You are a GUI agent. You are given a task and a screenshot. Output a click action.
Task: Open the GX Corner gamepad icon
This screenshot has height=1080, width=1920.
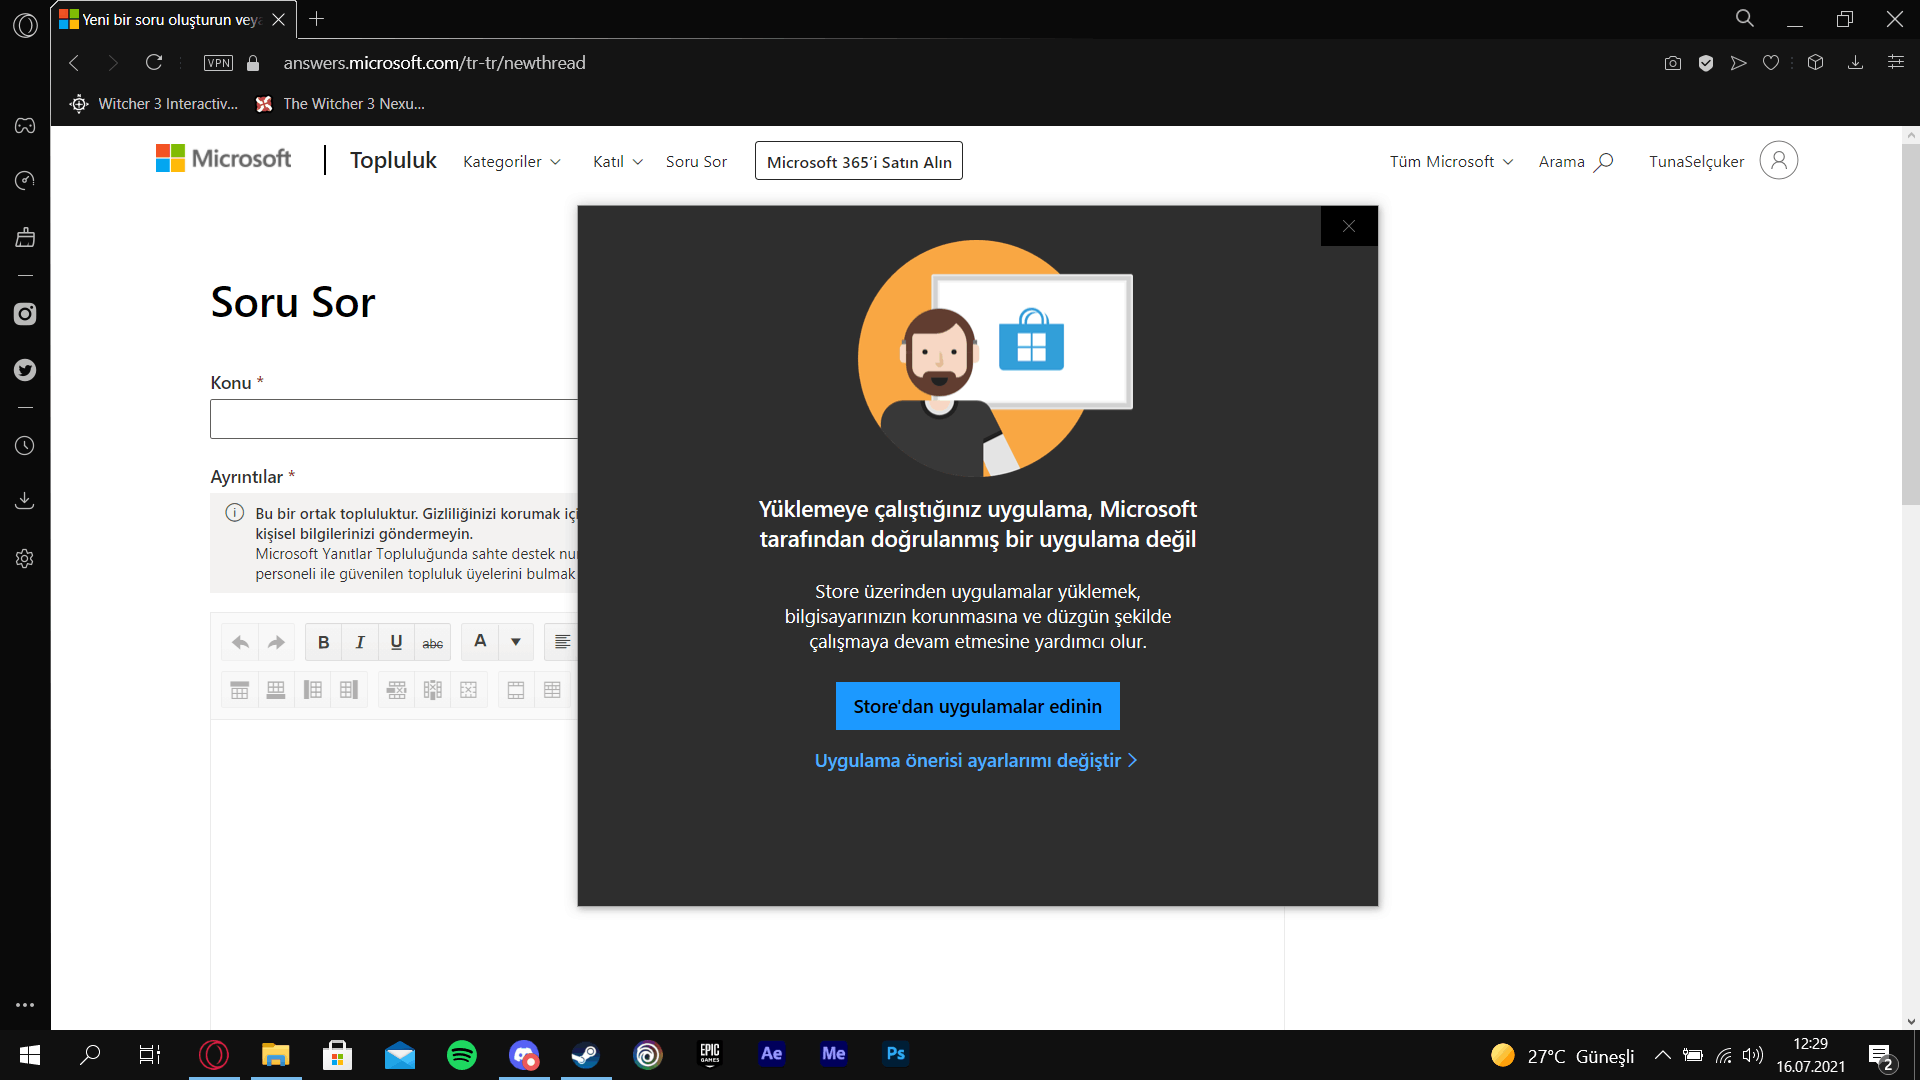25,126
